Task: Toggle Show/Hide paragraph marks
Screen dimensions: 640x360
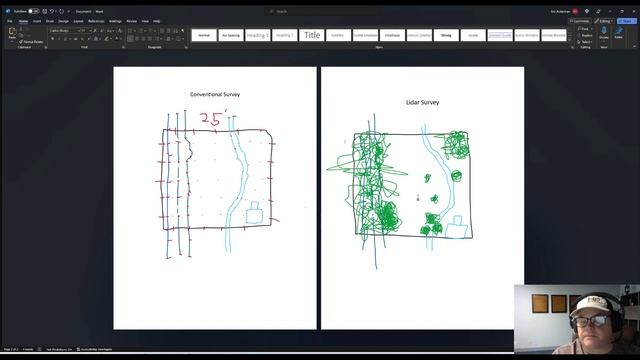Action: 183,31
